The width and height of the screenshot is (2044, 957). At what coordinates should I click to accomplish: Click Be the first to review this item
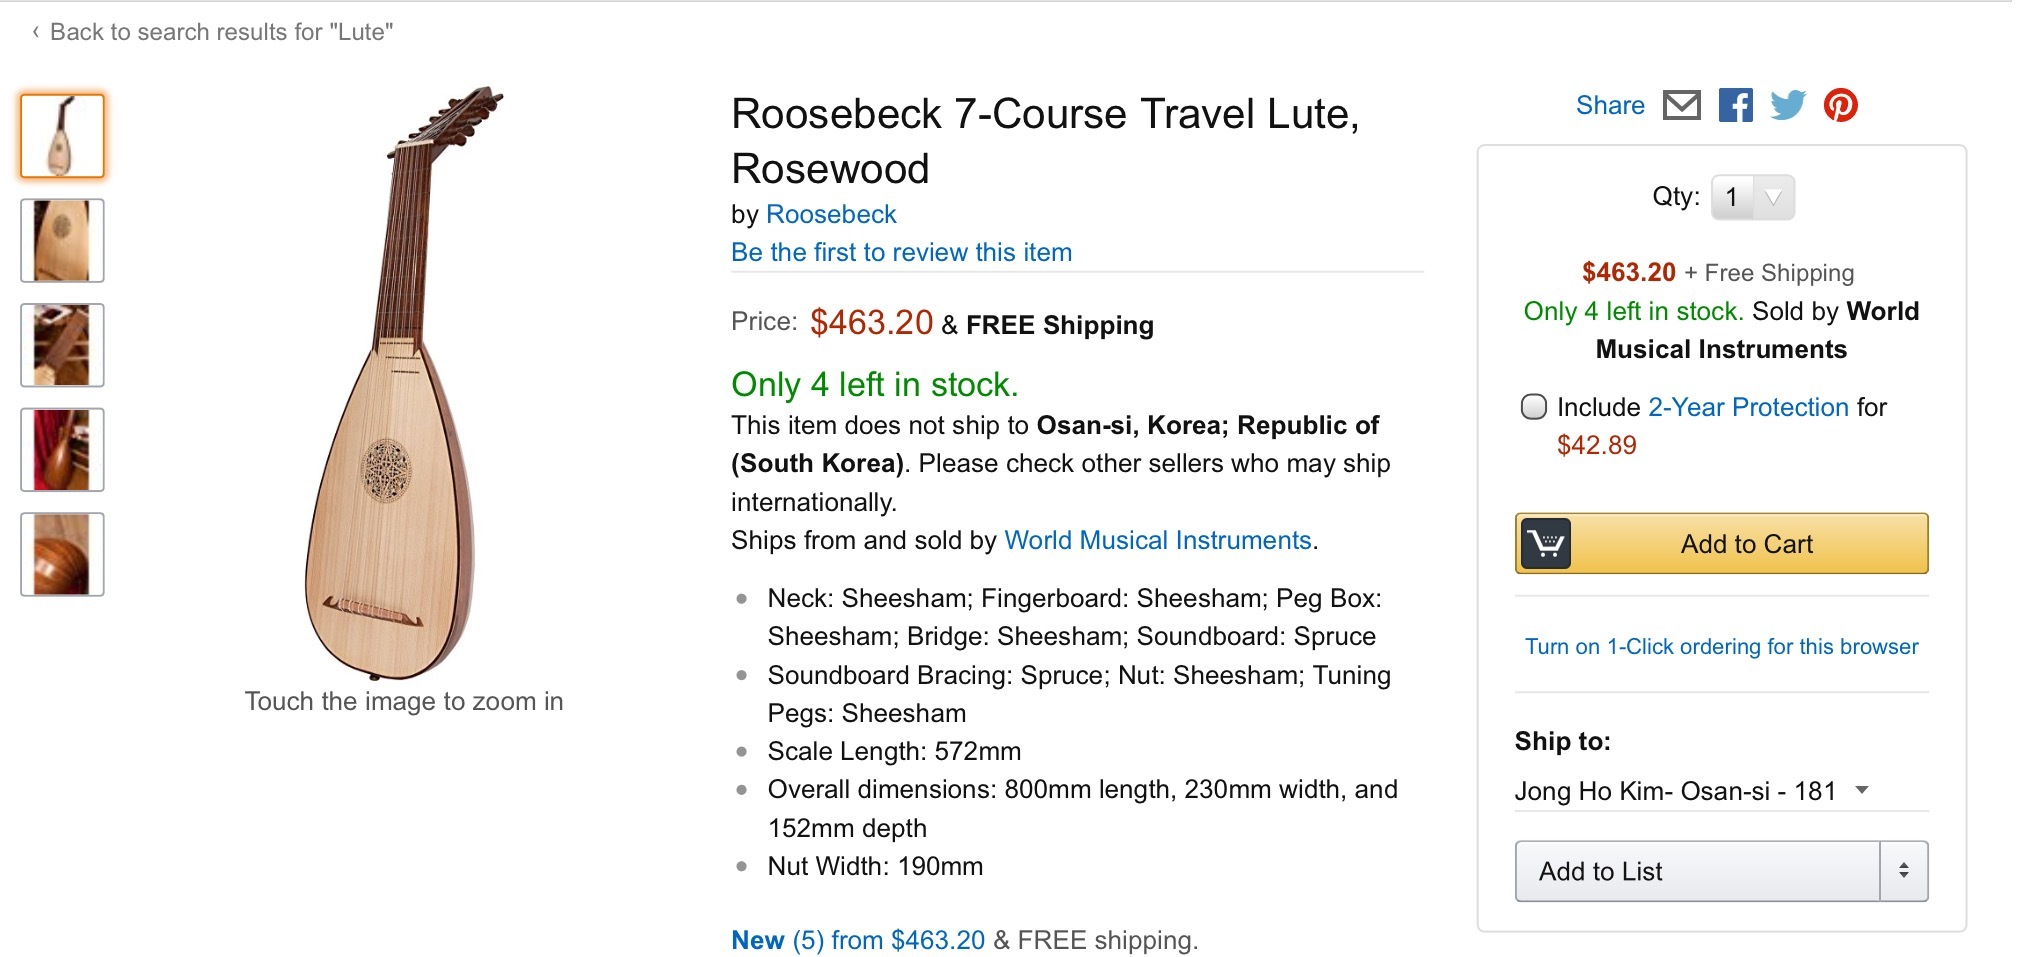pyautogui.click(x=901, y=252)
